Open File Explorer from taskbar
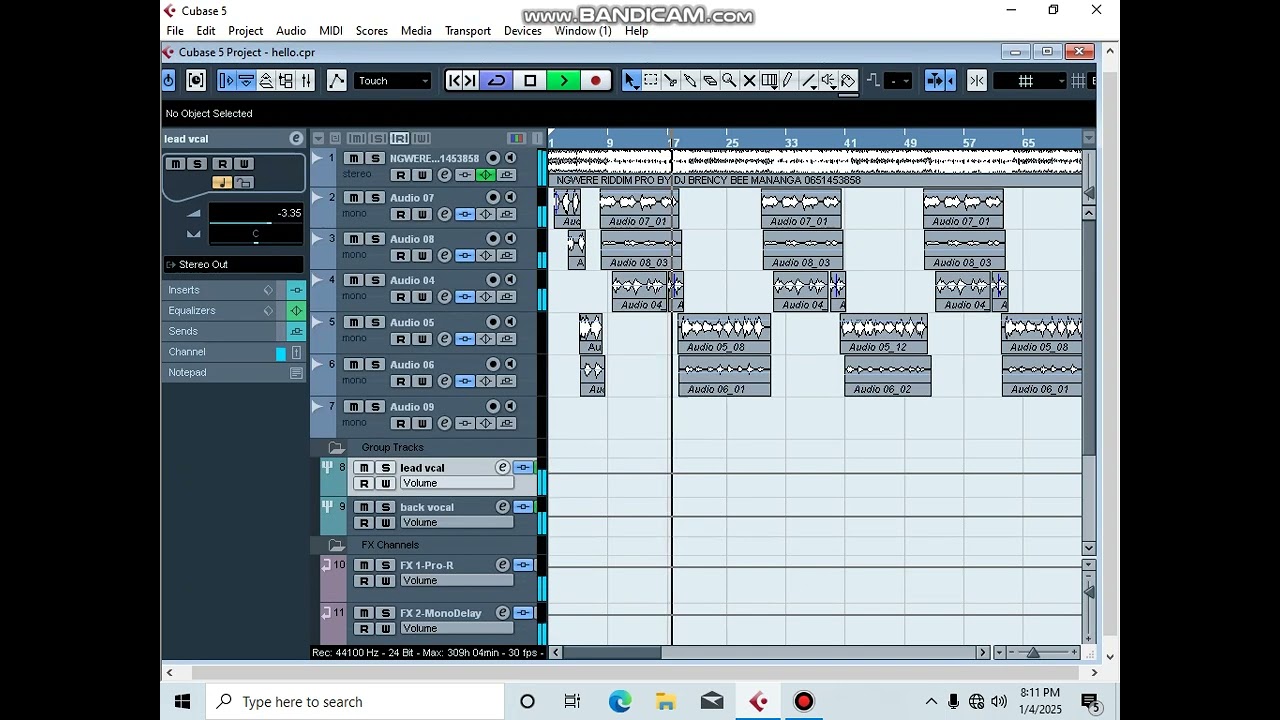The width and height of the screenshot is (1280, 720). 666,701
